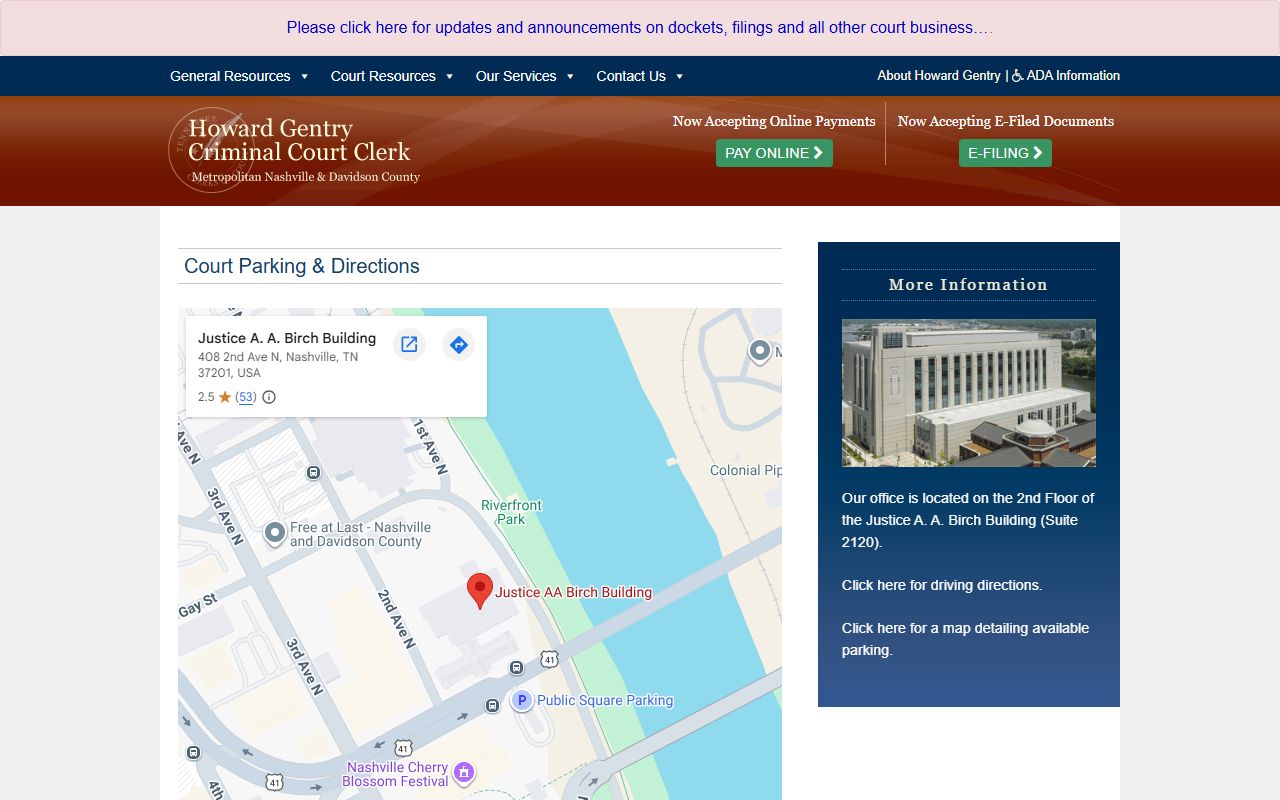Click the rating info circle icon
1280x800 pixels.
[x=268, y=397]
